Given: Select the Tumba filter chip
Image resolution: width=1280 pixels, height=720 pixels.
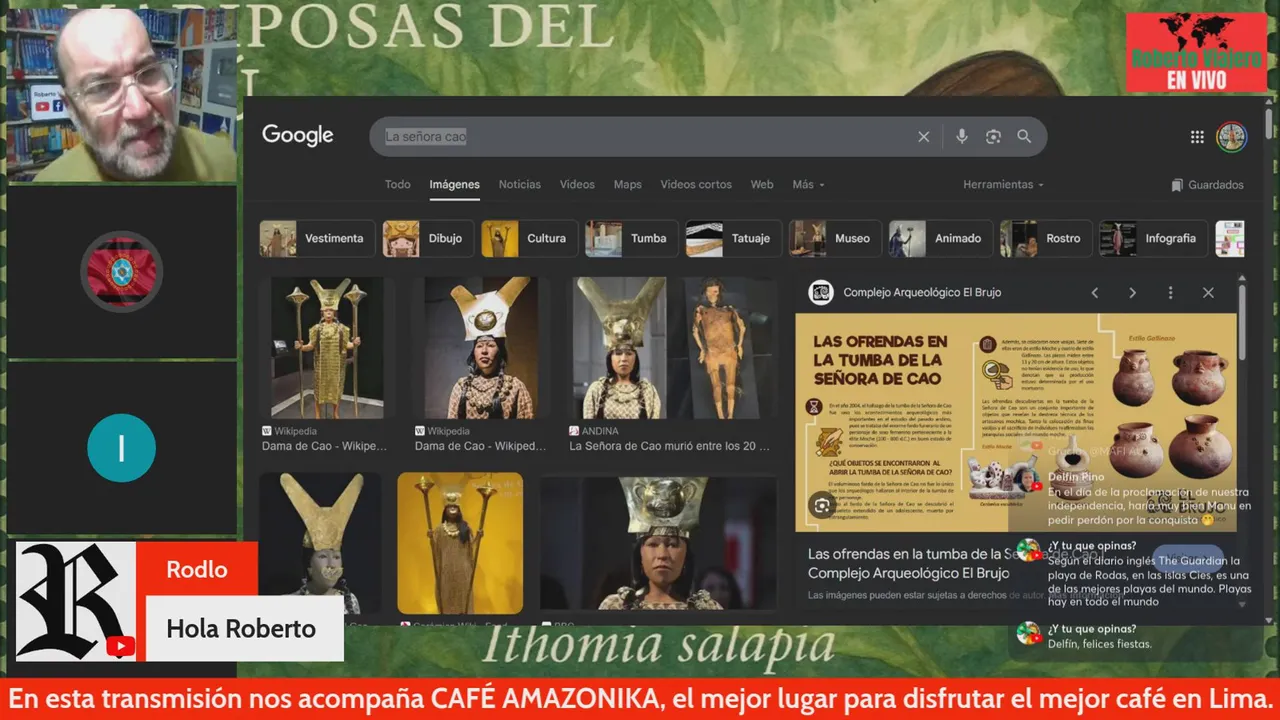Looking at the screenshot, I should coord(631,239).
